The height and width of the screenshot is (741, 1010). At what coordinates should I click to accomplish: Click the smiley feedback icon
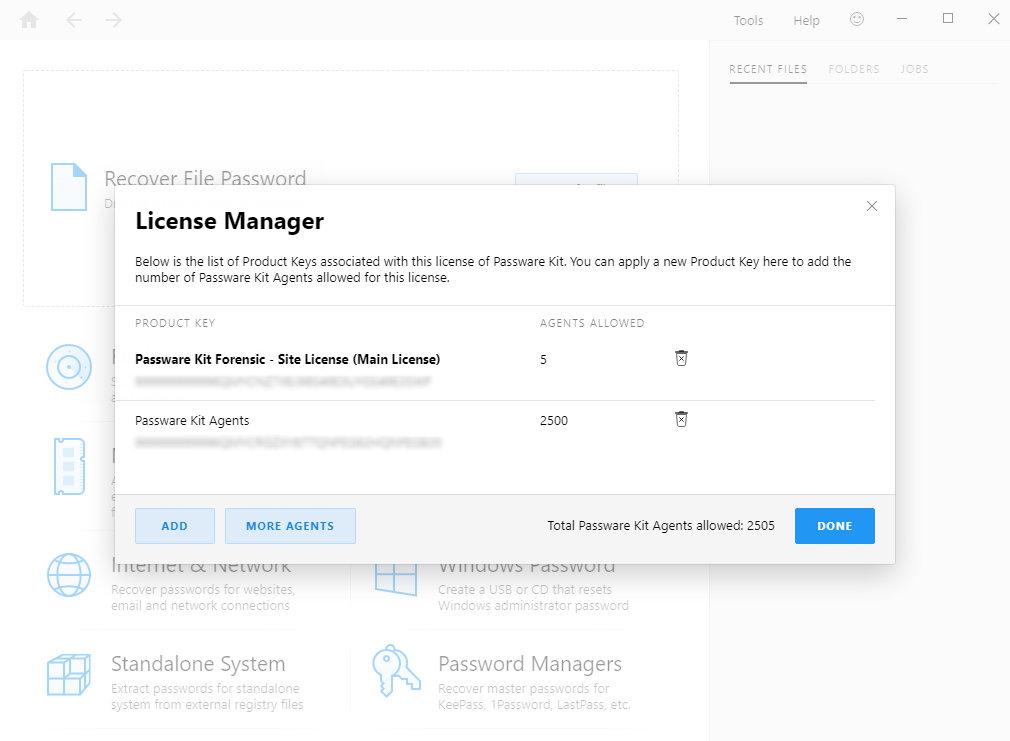(857, 19)
